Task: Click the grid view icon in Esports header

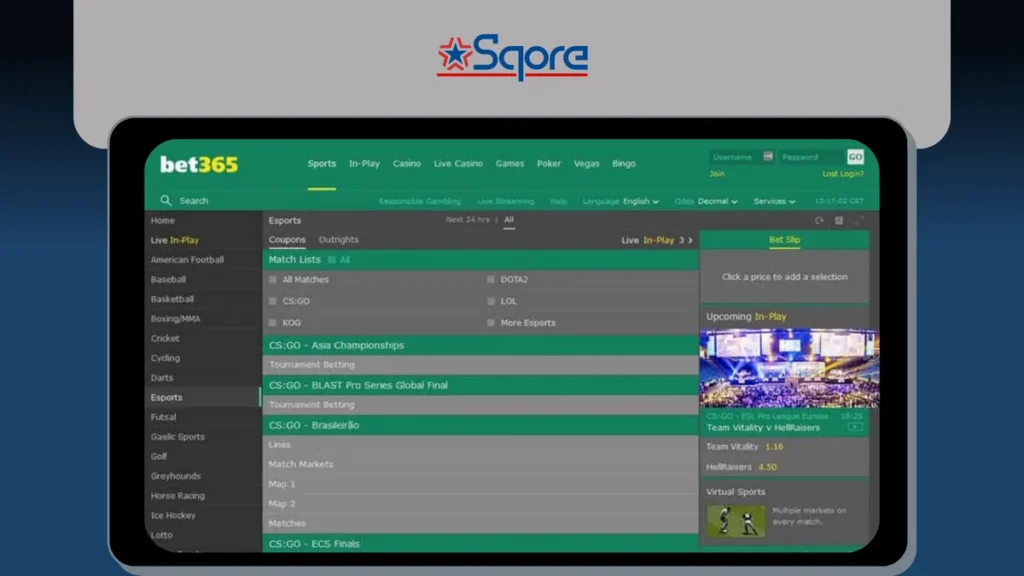Action: [x=839, y=221]
